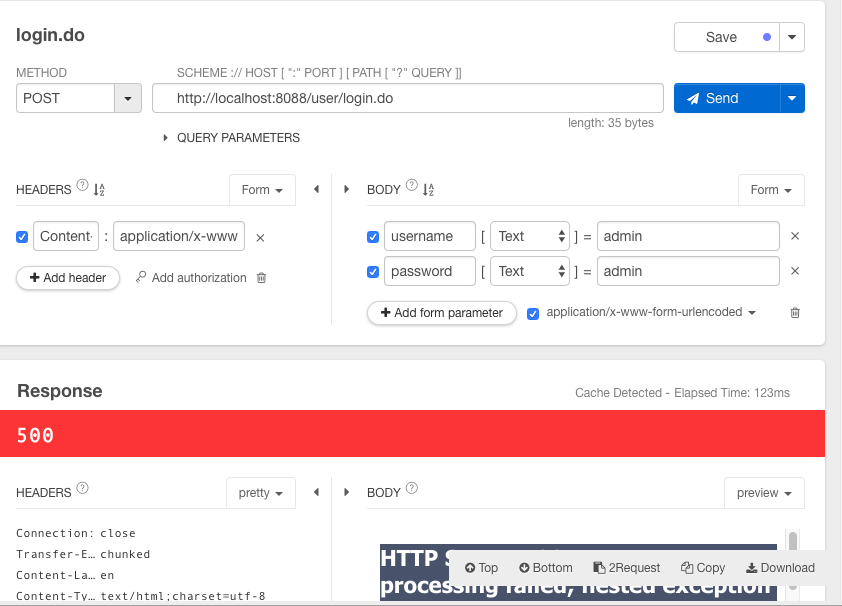
Task: Add a form parameter
Action: pyautogui.click(x=441, y=313)
